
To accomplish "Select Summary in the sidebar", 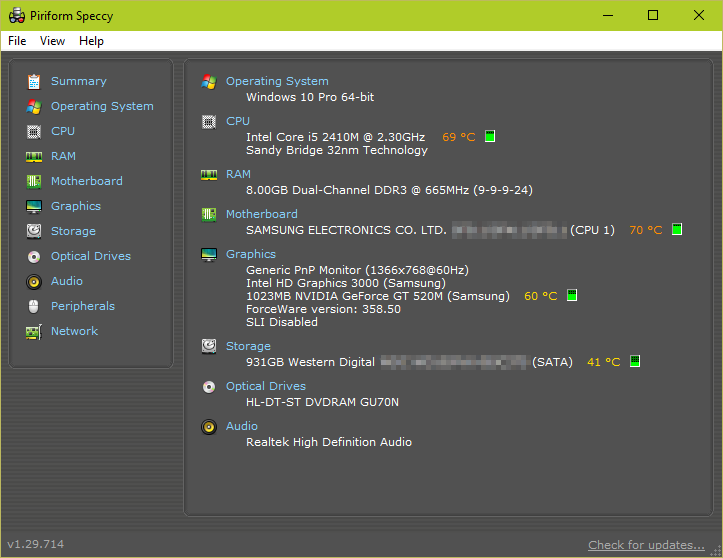I will click(x=79, y=81).
